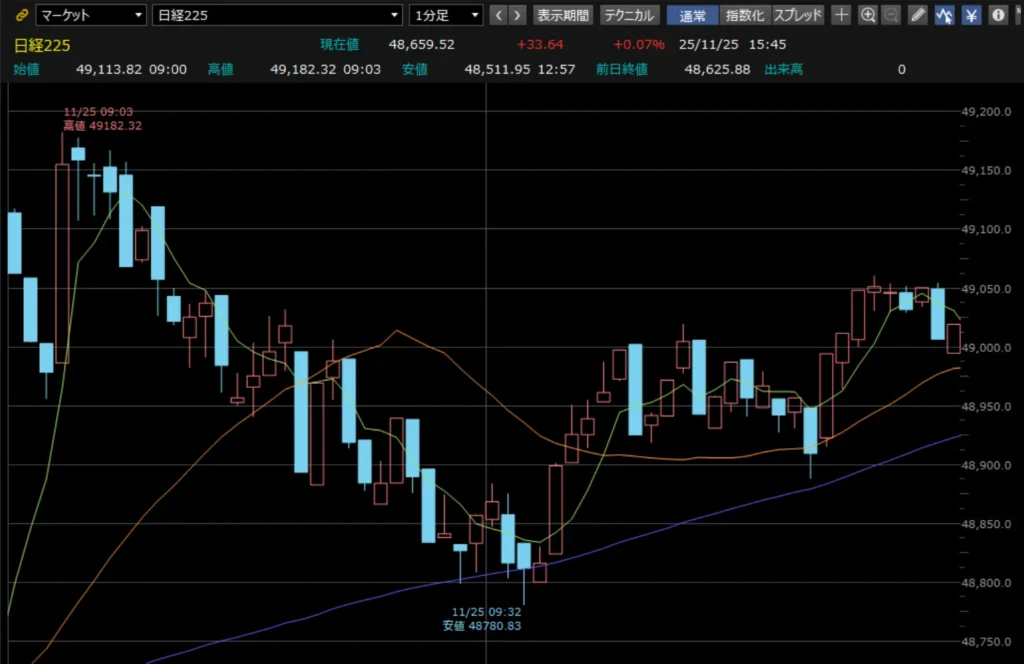Image resolution: width=1024 pixels, height=664 pixels.
Task: Zoom in with the magnifier plus icon
Action: click(x=868, y=15)
